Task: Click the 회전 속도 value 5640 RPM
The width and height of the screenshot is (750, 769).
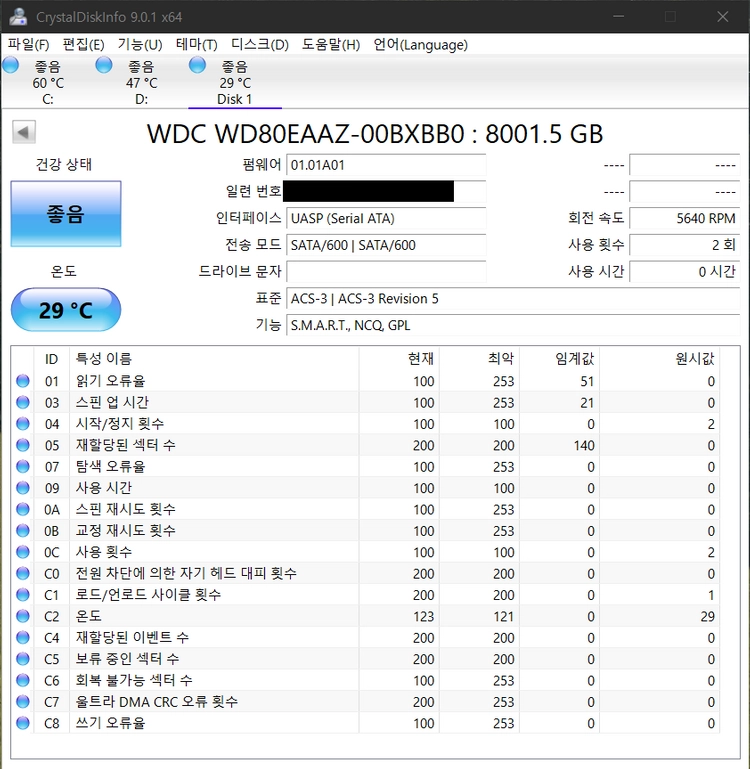Action: 684,218
